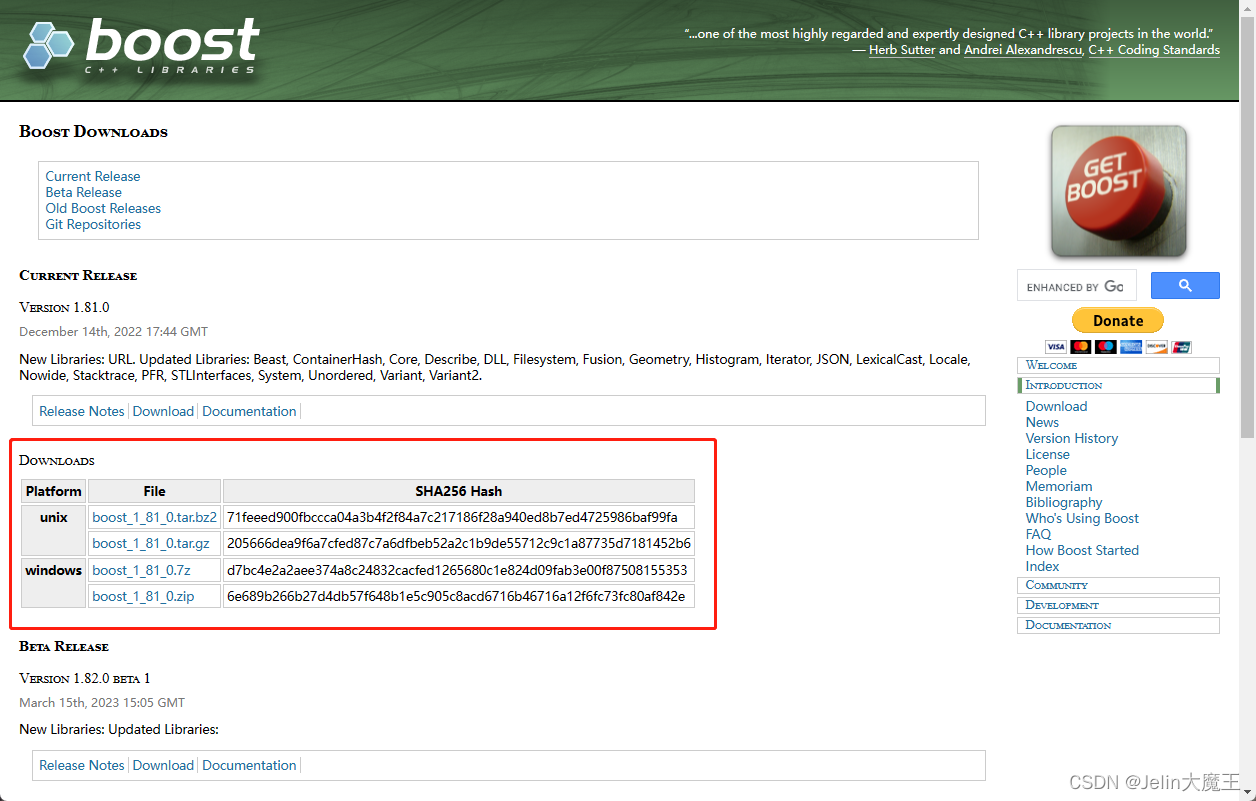Click the Boost C++ Libraries logo
Viewport: 1256px width, 801px height.
tap(141, 46)
